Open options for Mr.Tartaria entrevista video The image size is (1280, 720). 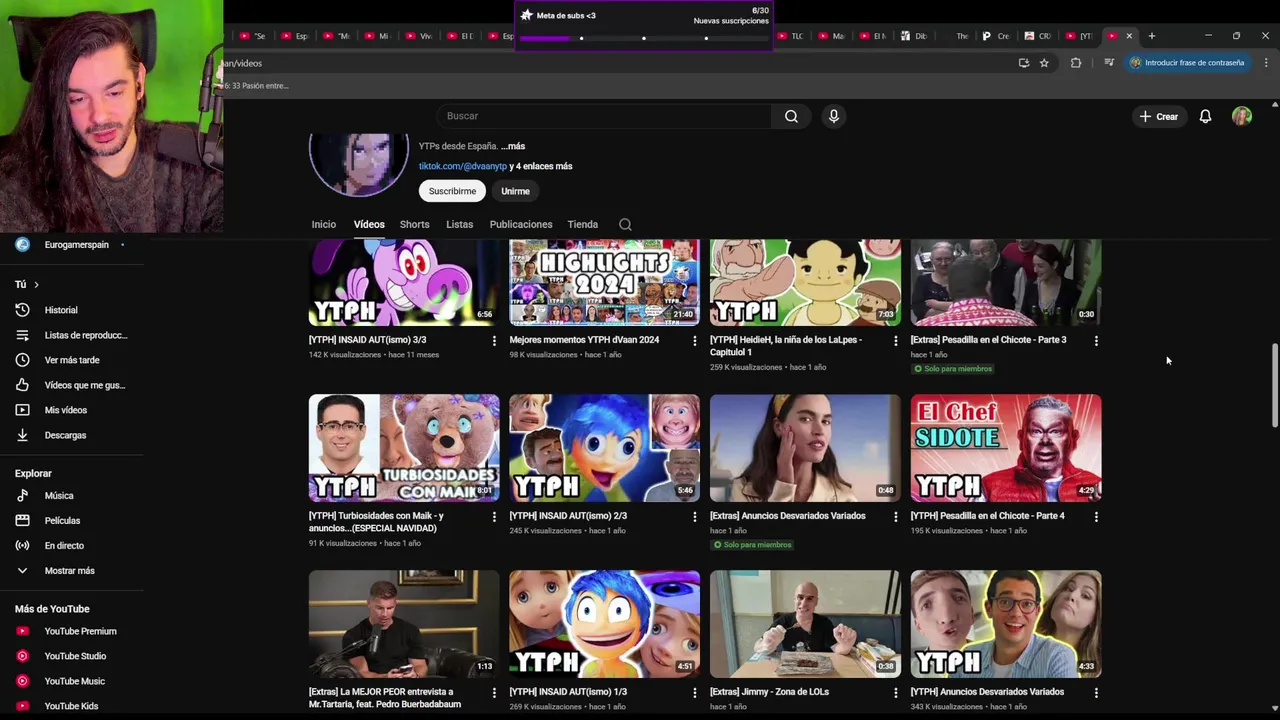[493, 693]
